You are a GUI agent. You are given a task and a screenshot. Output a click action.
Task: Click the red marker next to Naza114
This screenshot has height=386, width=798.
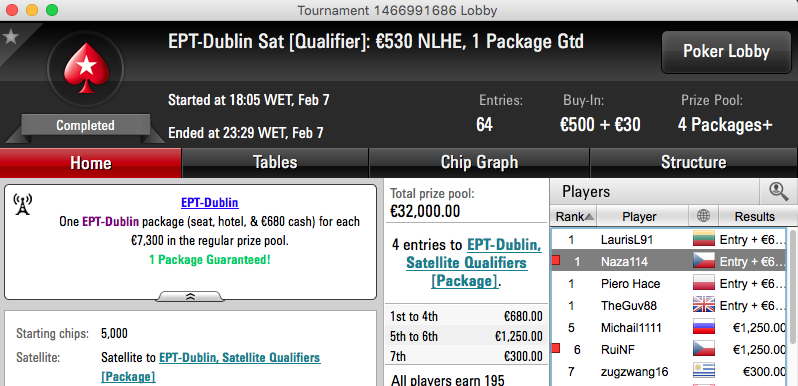(x=556, y=261)
